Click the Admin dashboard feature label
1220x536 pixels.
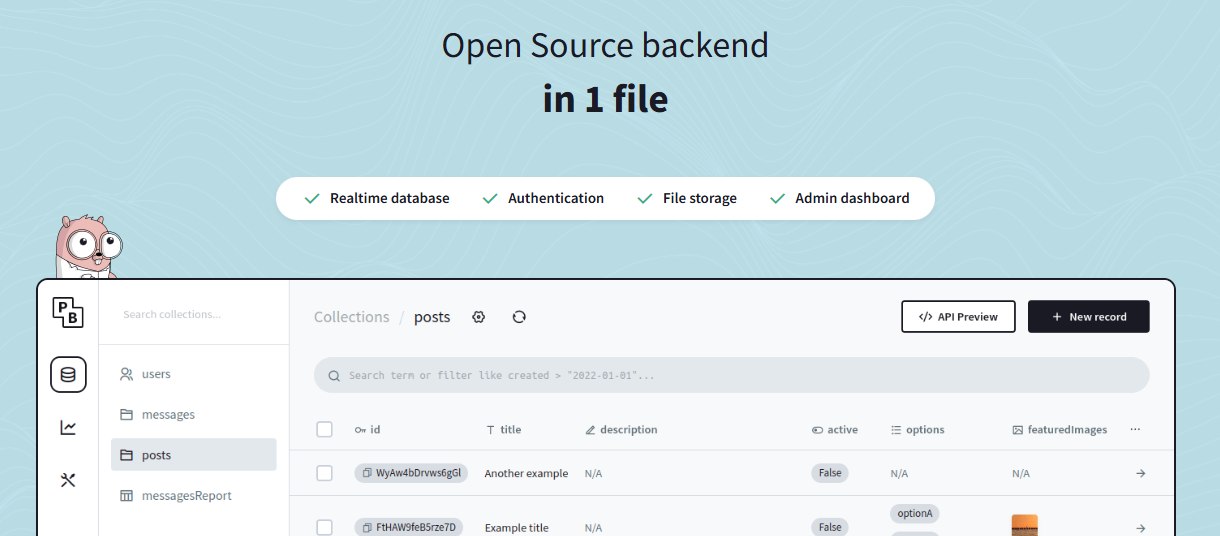852,198
